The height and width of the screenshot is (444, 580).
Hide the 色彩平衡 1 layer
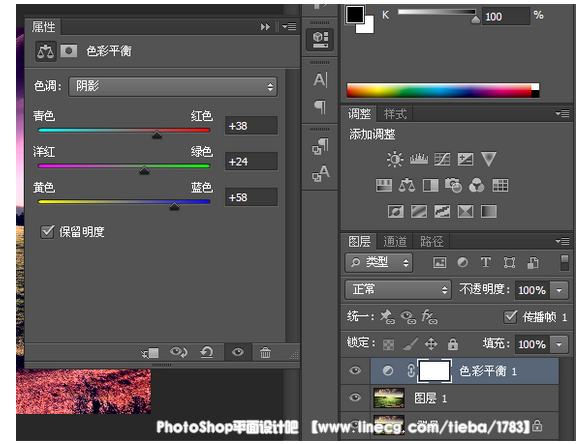coord(355,370)
